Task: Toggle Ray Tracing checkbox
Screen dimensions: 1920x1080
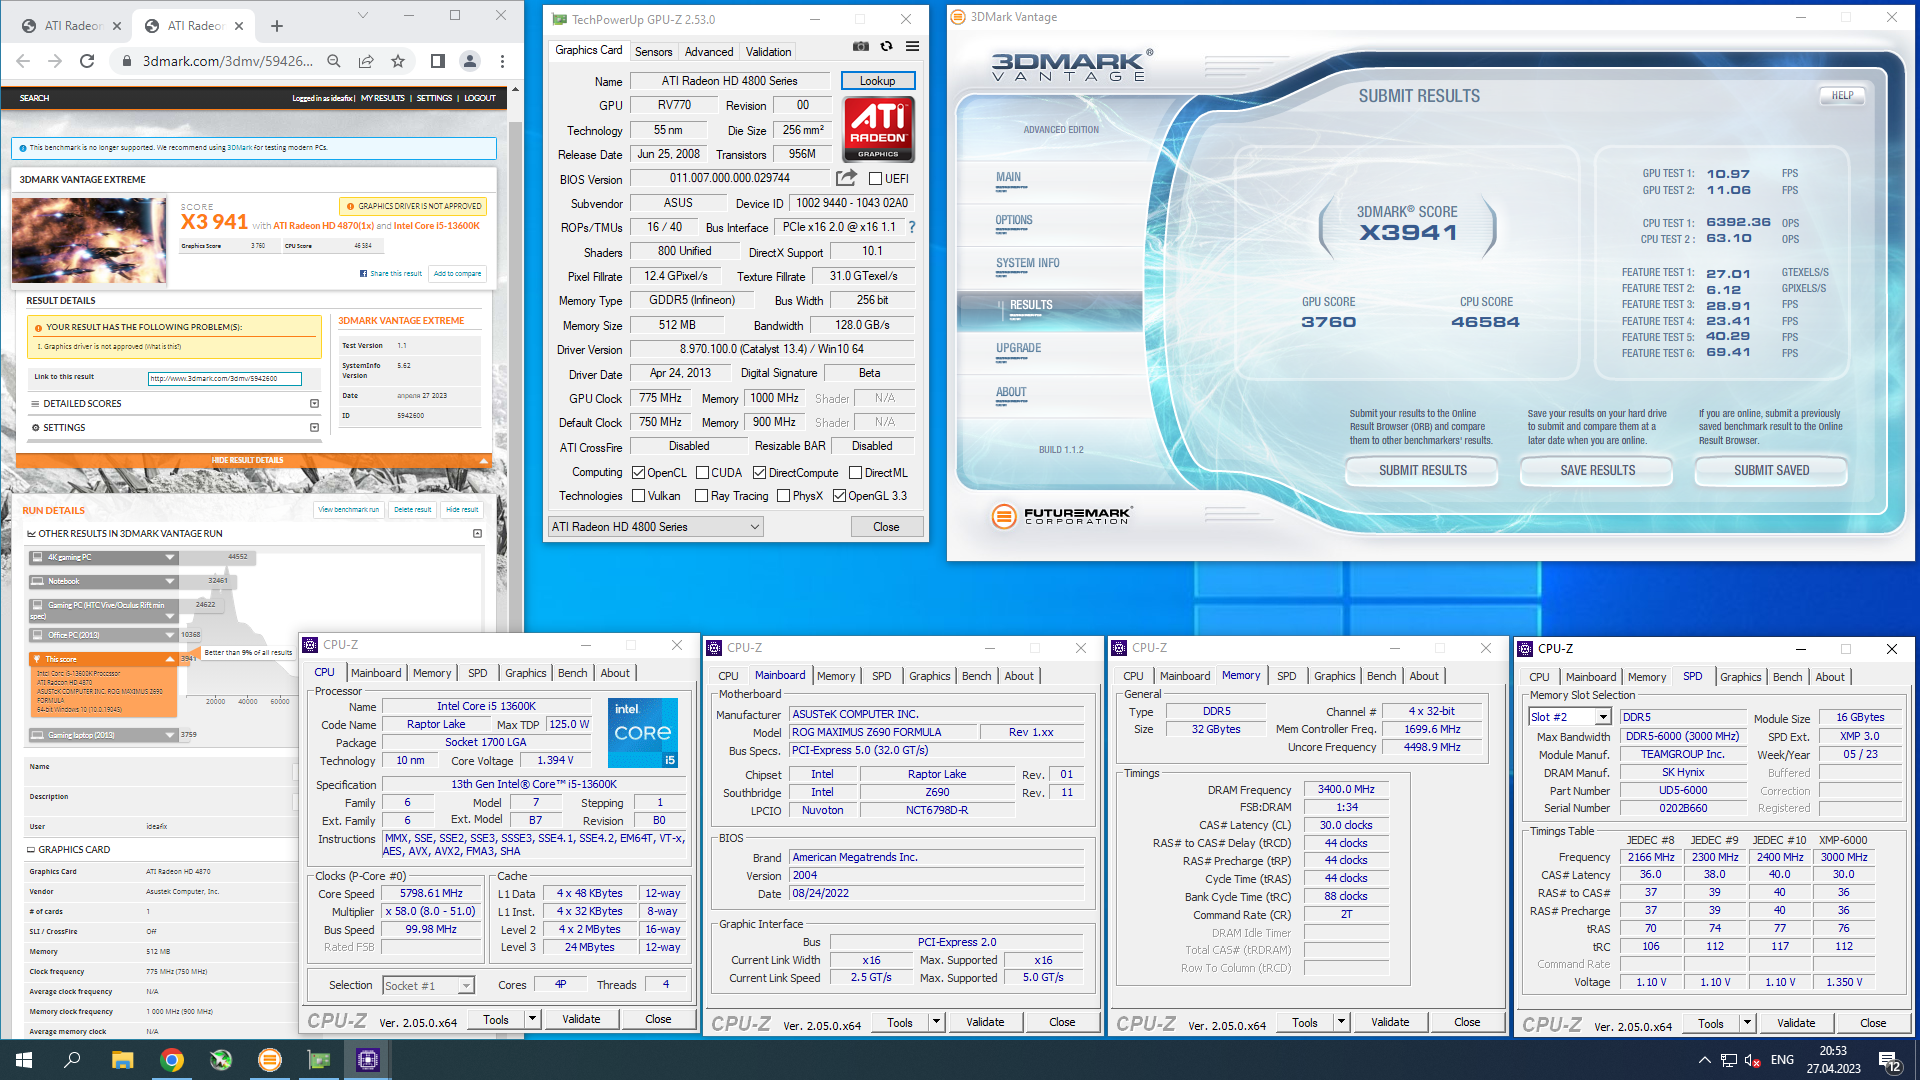Action: tap(701, 496)
